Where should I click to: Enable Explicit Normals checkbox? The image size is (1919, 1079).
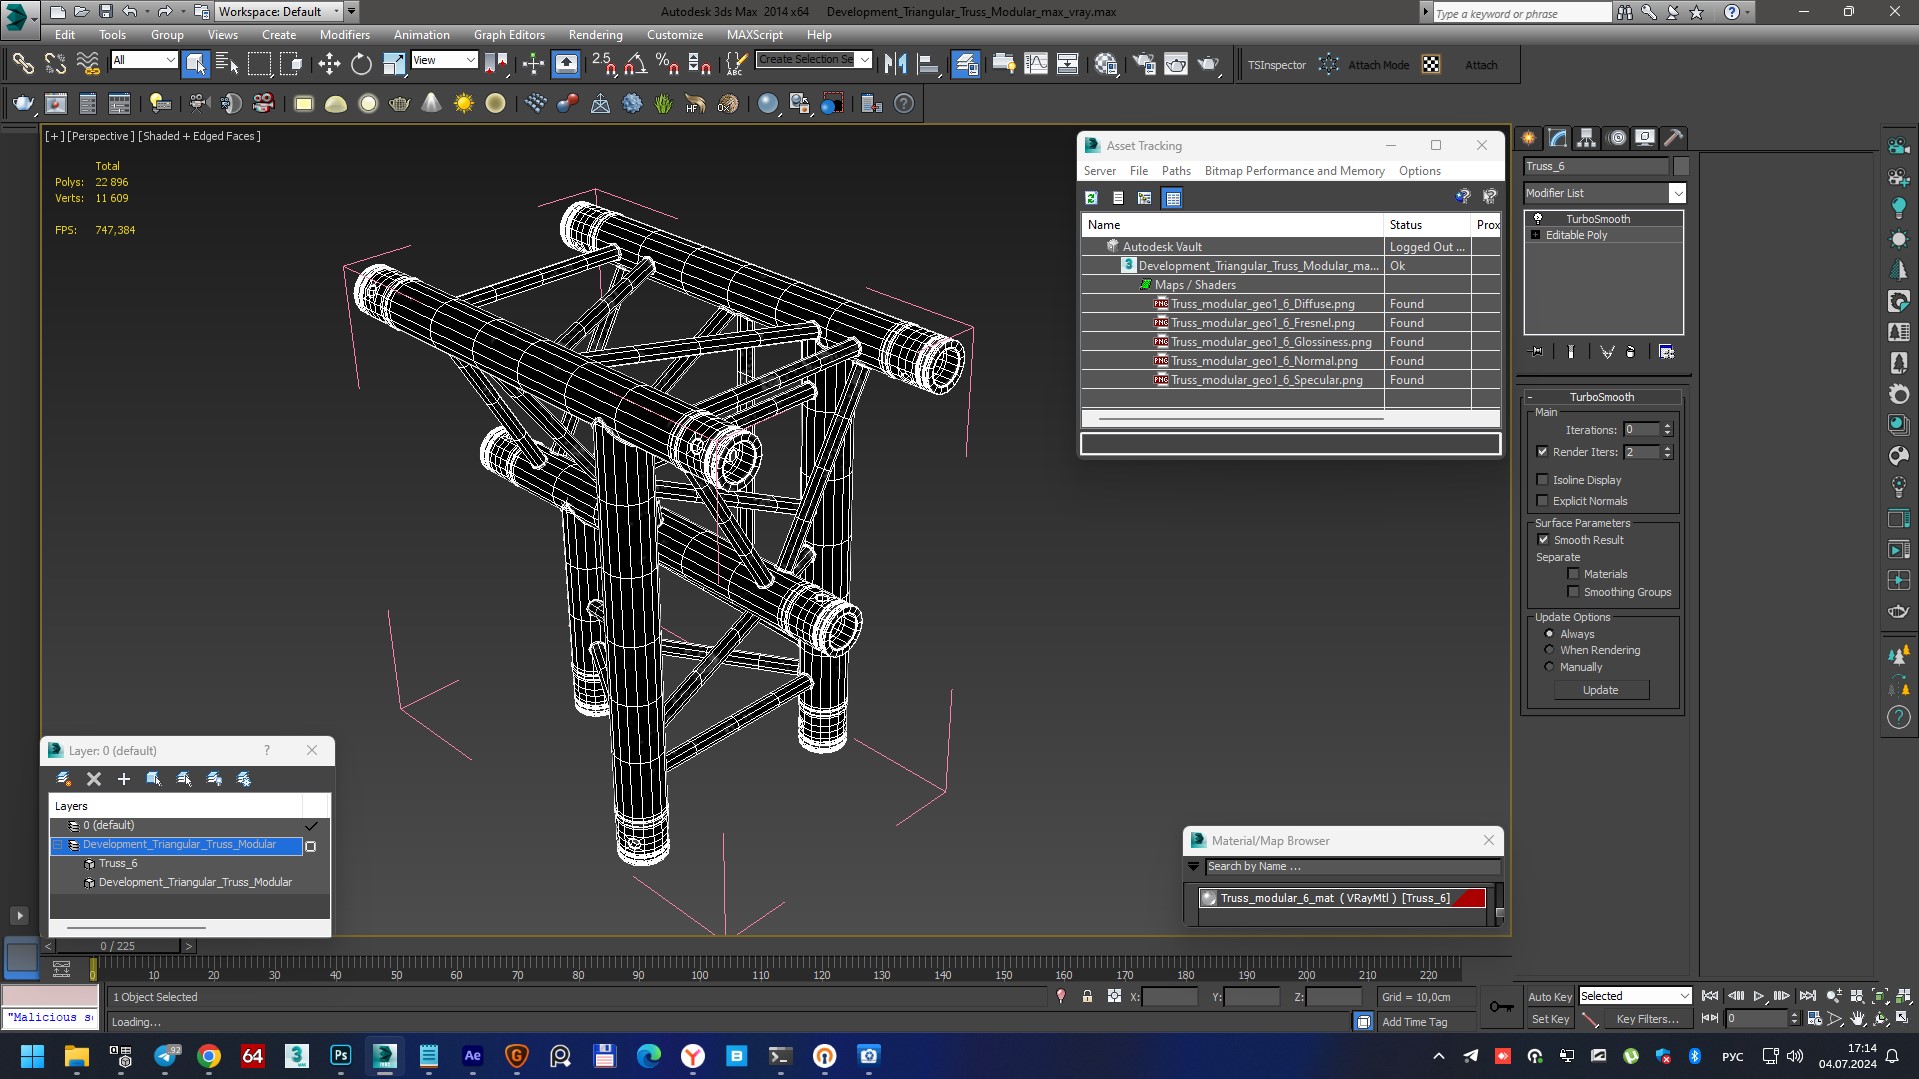point(1542,501)
